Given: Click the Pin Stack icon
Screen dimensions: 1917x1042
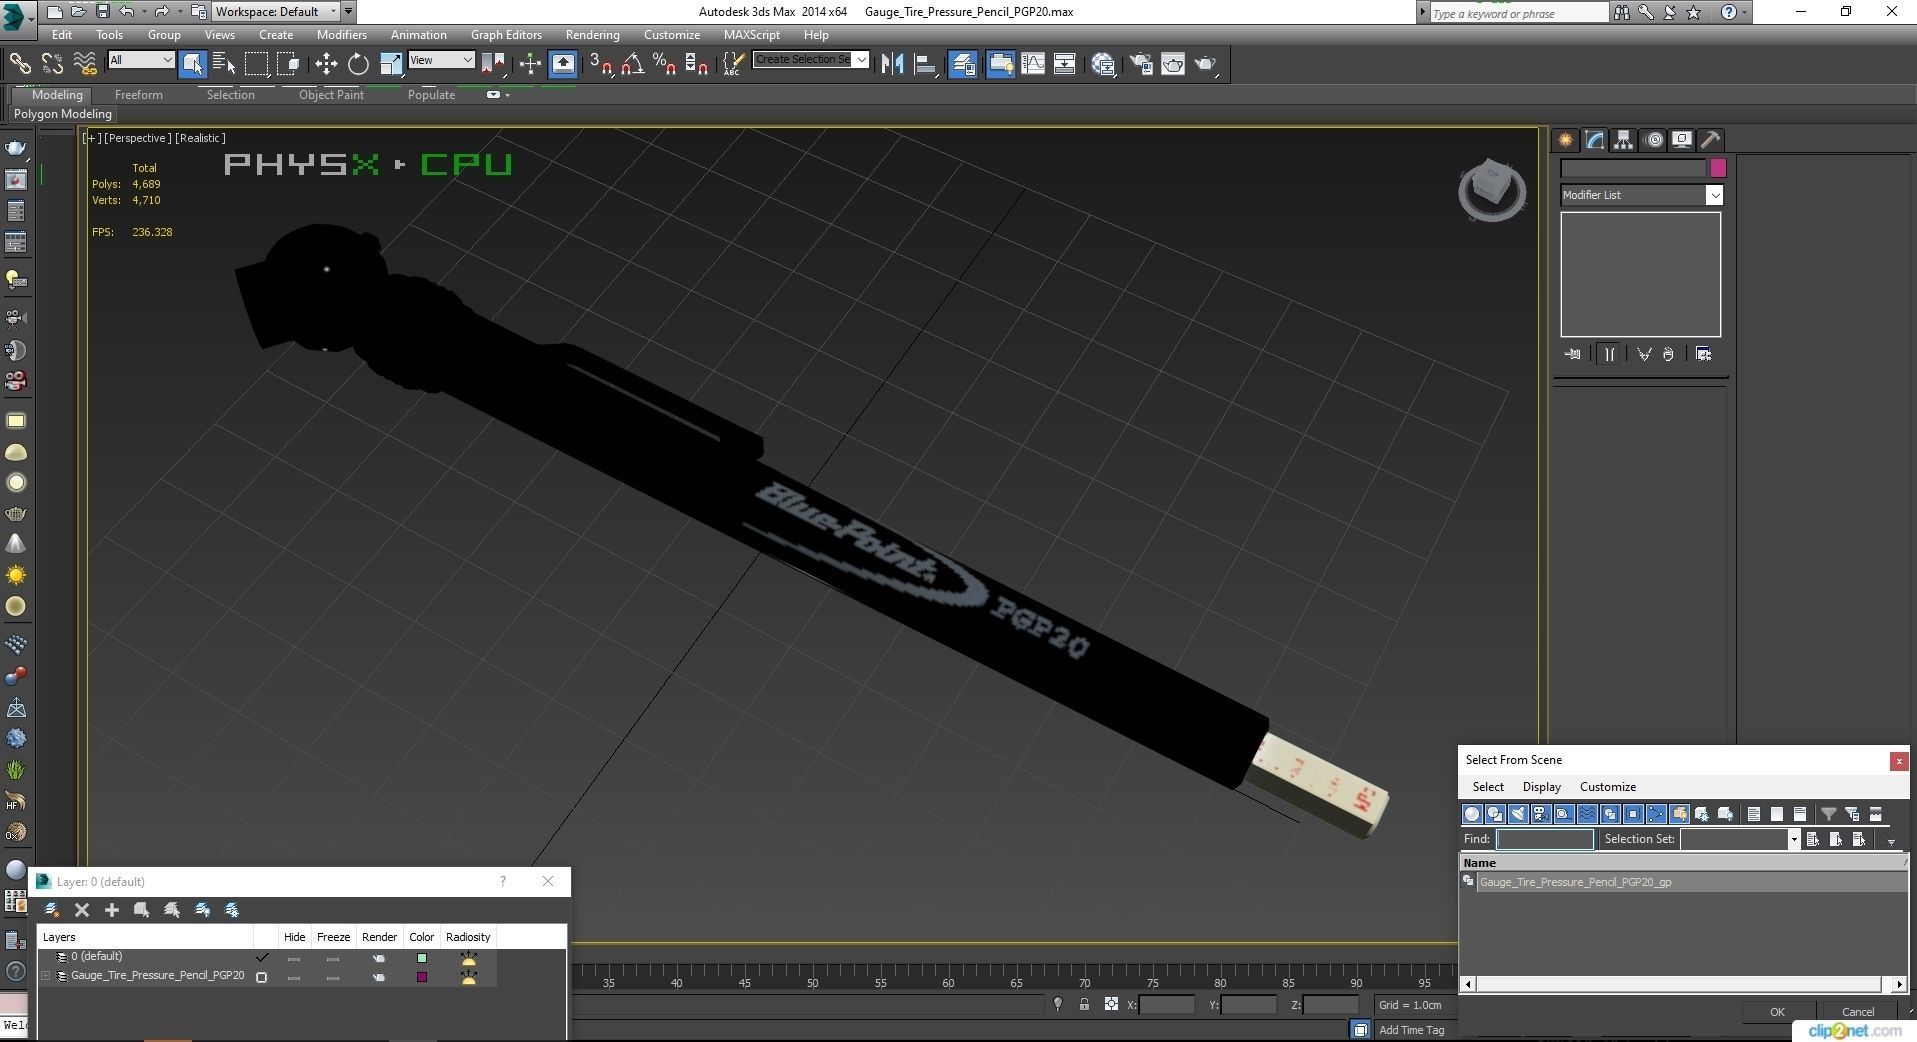Looking at the screenshot, I should pyautogui.click(x=1573, y=354).
